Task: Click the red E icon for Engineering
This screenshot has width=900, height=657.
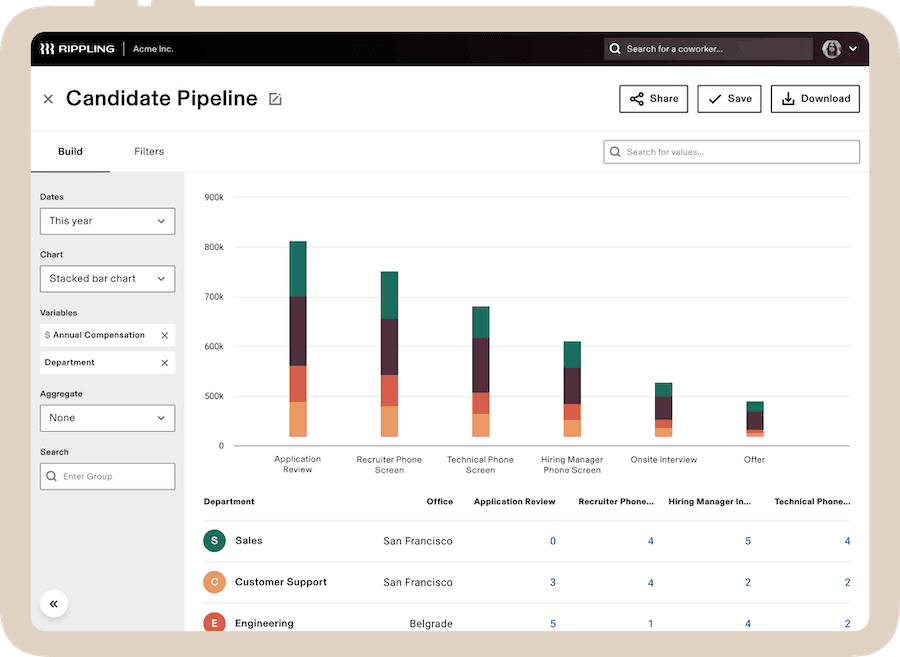Action: pos(214,622)
